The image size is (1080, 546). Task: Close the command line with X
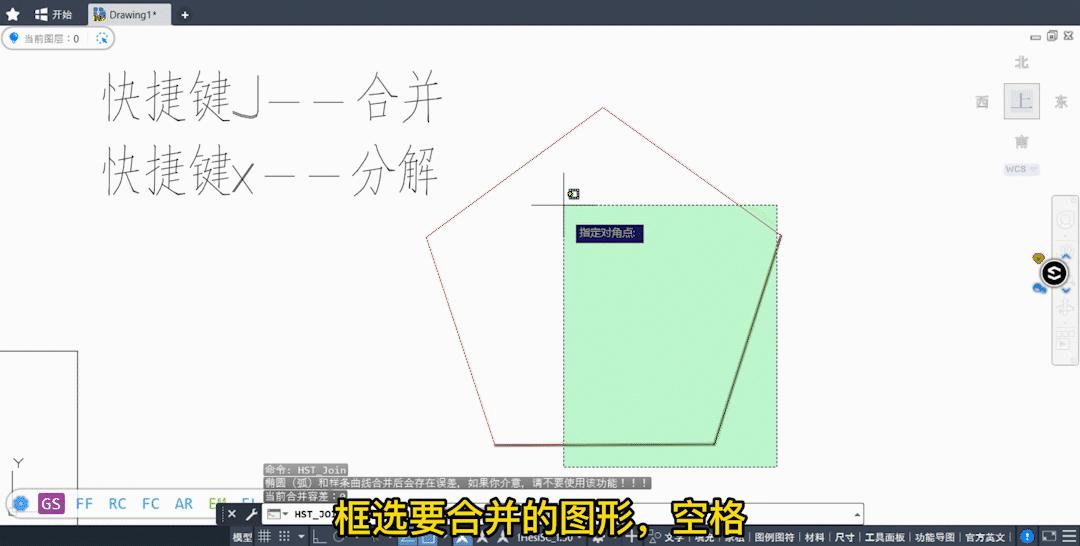pyautogui.click(x=231, y=514)
